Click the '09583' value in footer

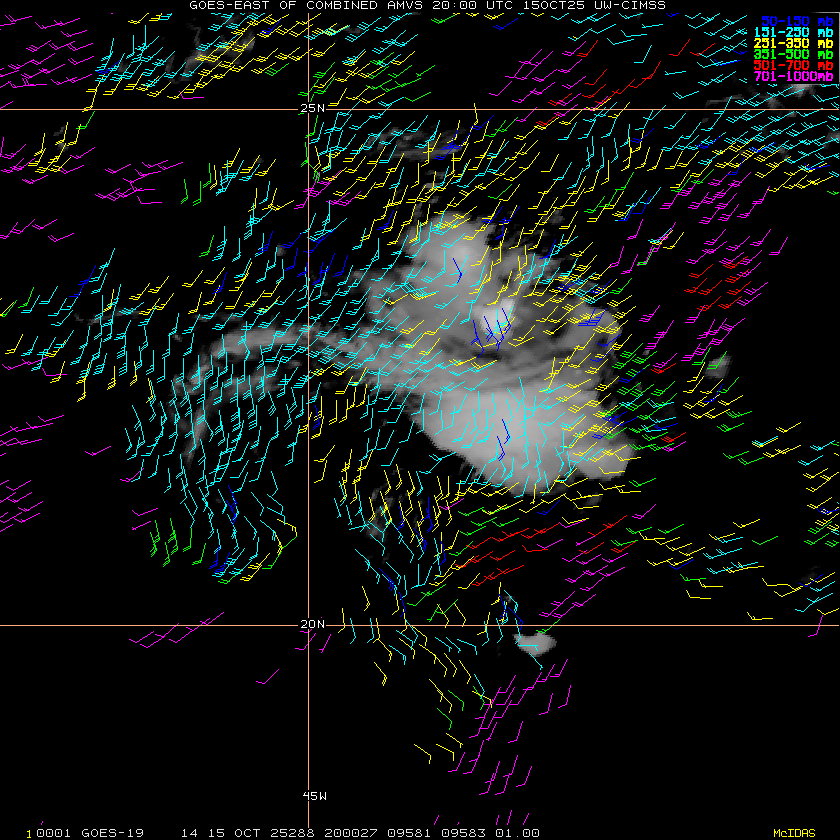click(463, 833)
